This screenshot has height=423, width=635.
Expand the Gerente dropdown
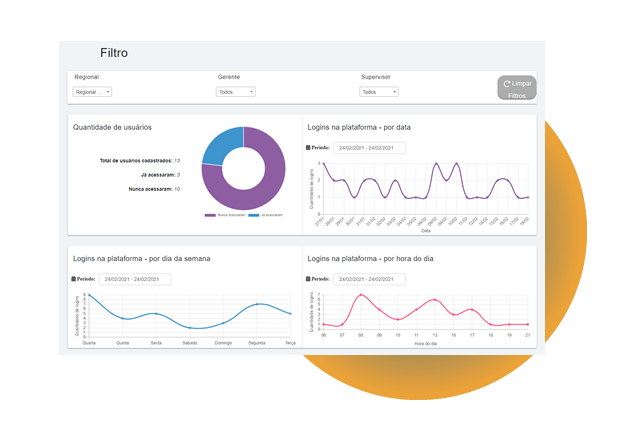236,92
